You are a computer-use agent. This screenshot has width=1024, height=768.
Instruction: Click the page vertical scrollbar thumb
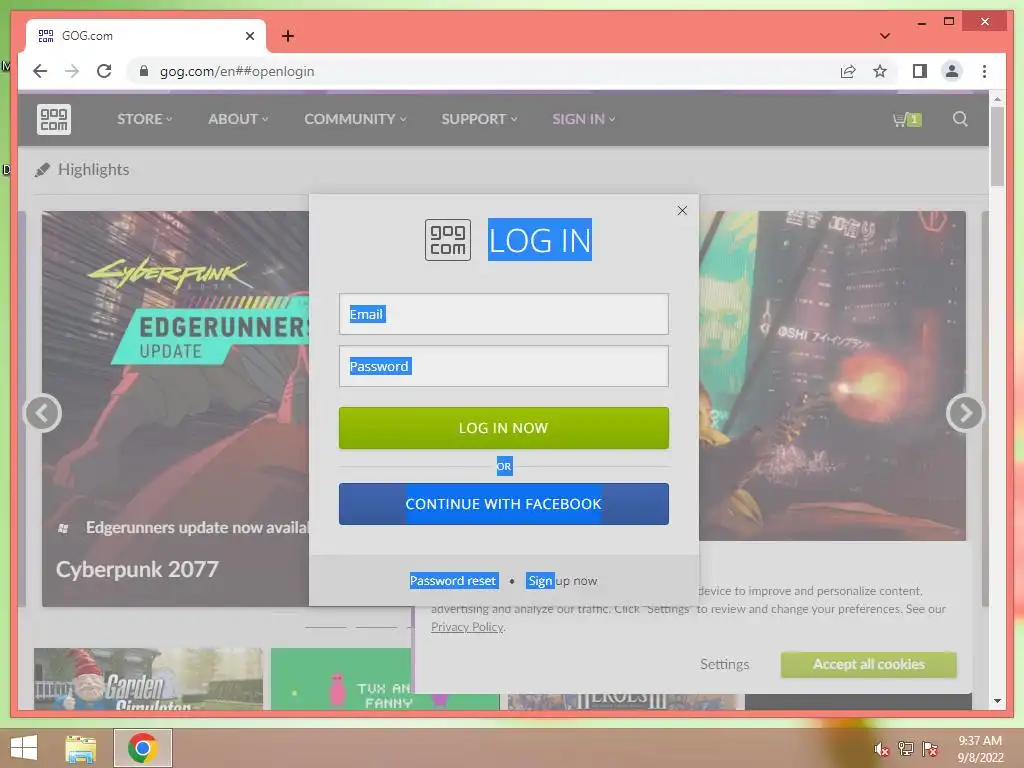point(997,147)
